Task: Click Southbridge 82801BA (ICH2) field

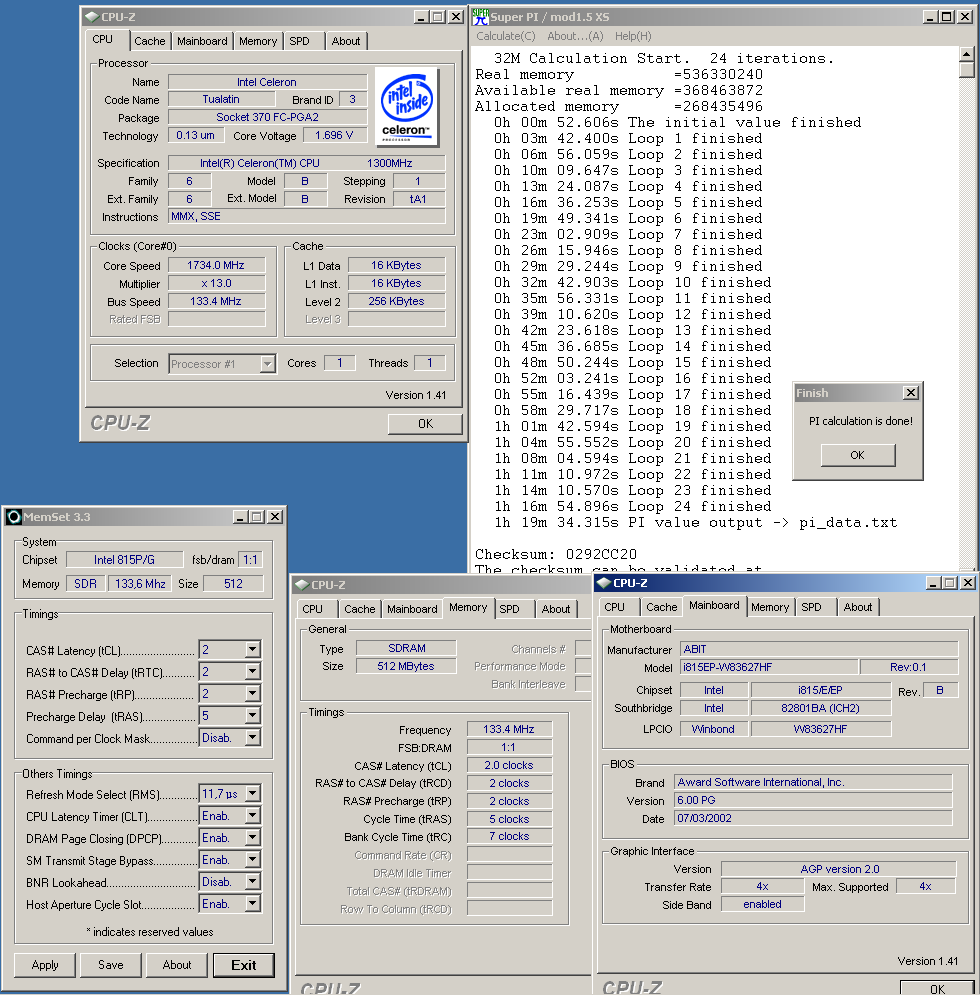Action: point(821,708)
